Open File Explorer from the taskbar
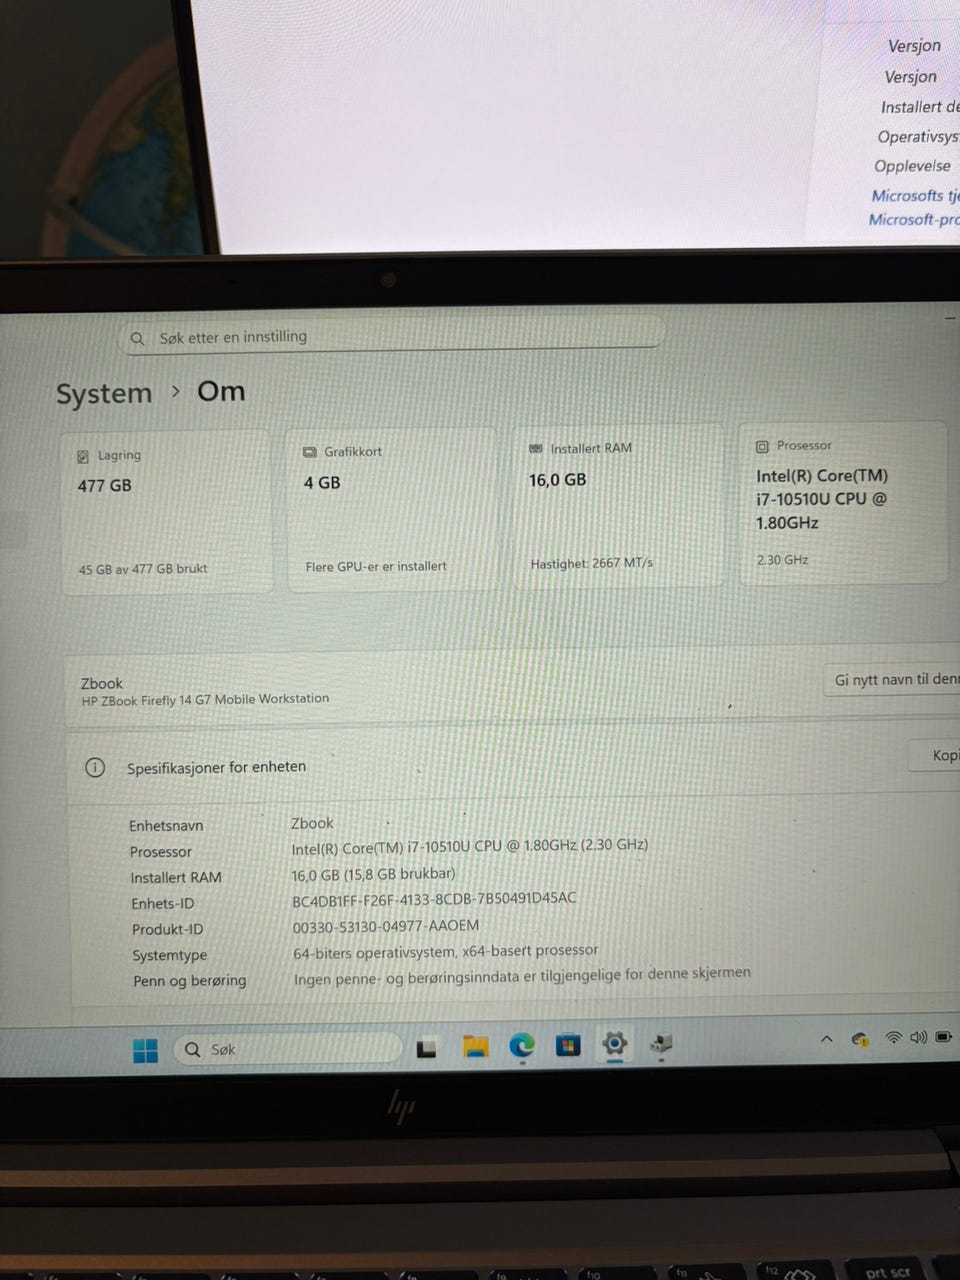Screen dimensions: 960x1280 [x=475, y=1048]
